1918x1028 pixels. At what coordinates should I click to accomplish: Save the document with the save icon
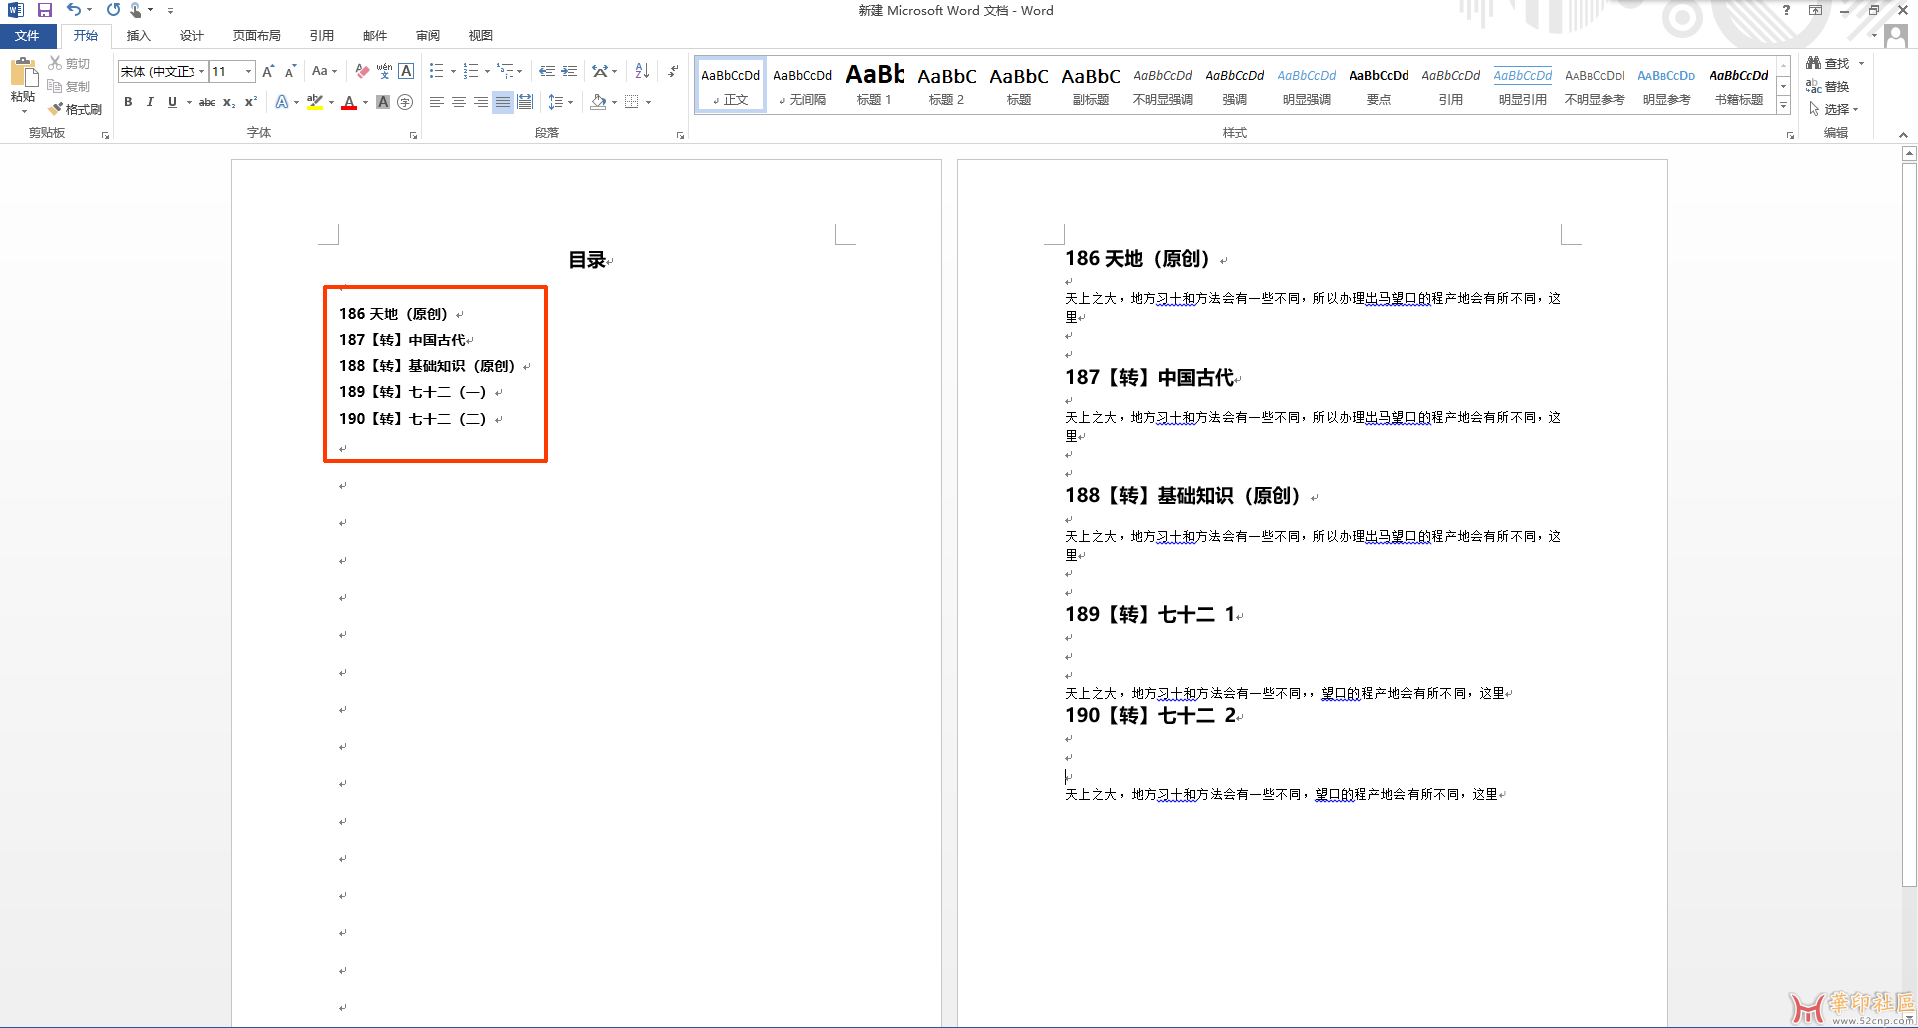click(44, 10)
